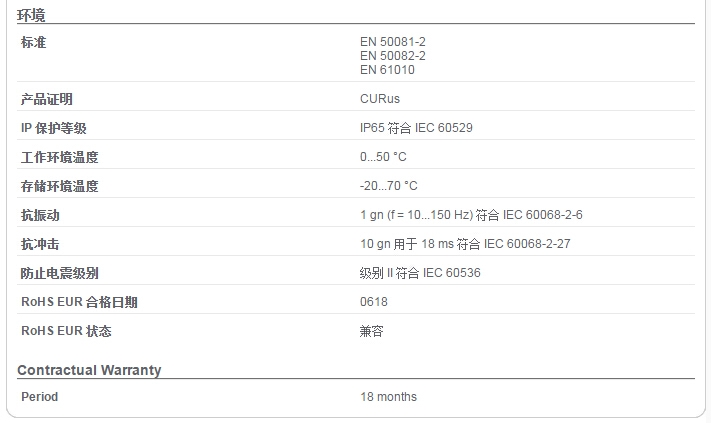Click the IP65 符合 IEC 60529 value
Image resolution: width=711 pixels, height=423 pixels.
tap(416, 128)
